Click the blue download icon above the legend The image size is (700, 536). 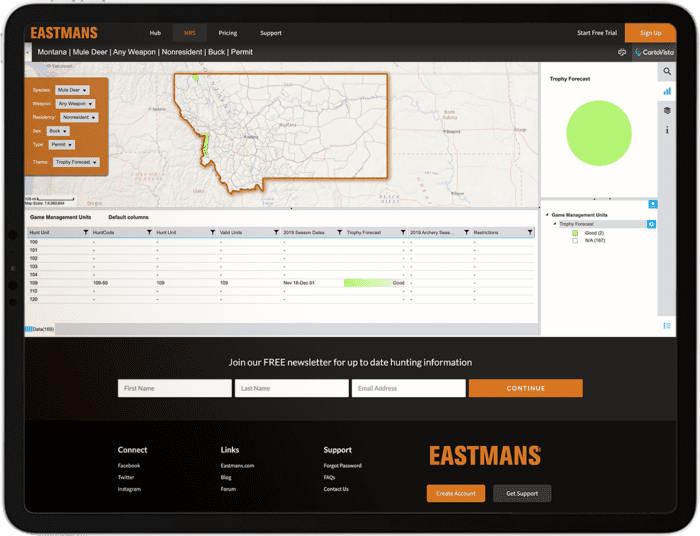[x=652, y=204]
